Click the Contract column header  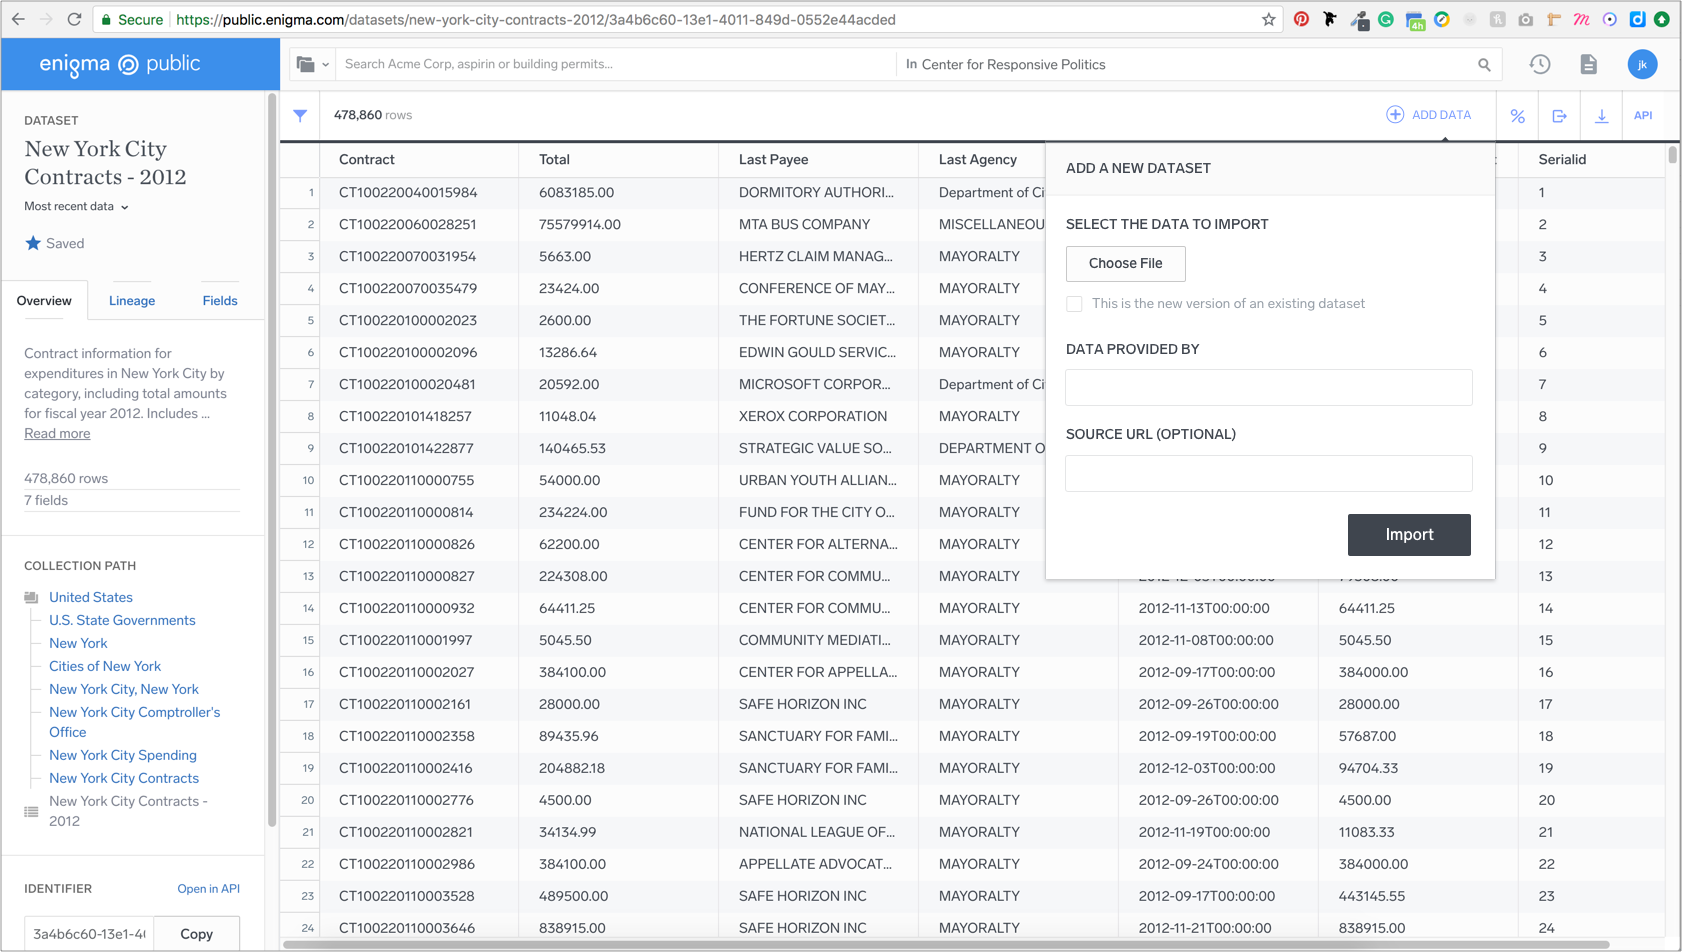tap(418, 159)
